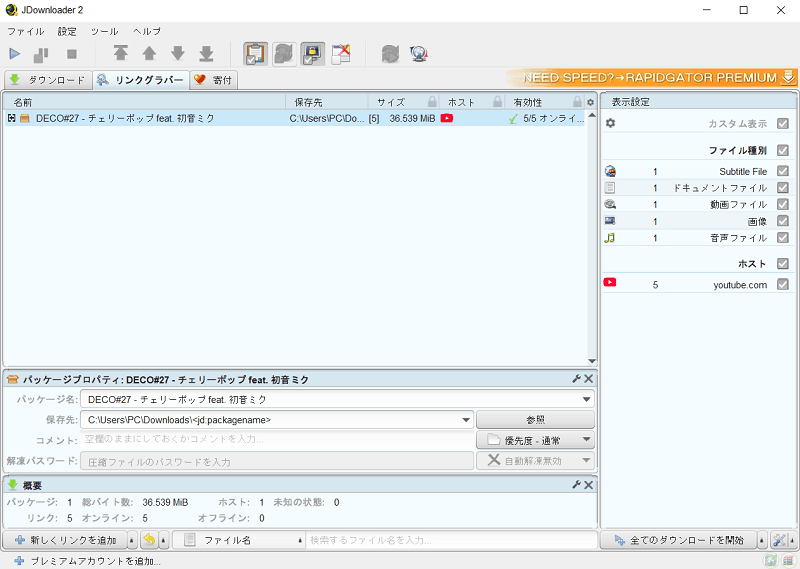This screenshot has width=800, height=569.
Task: Click the ホスト column lock icon
Action: pos(497,102)
